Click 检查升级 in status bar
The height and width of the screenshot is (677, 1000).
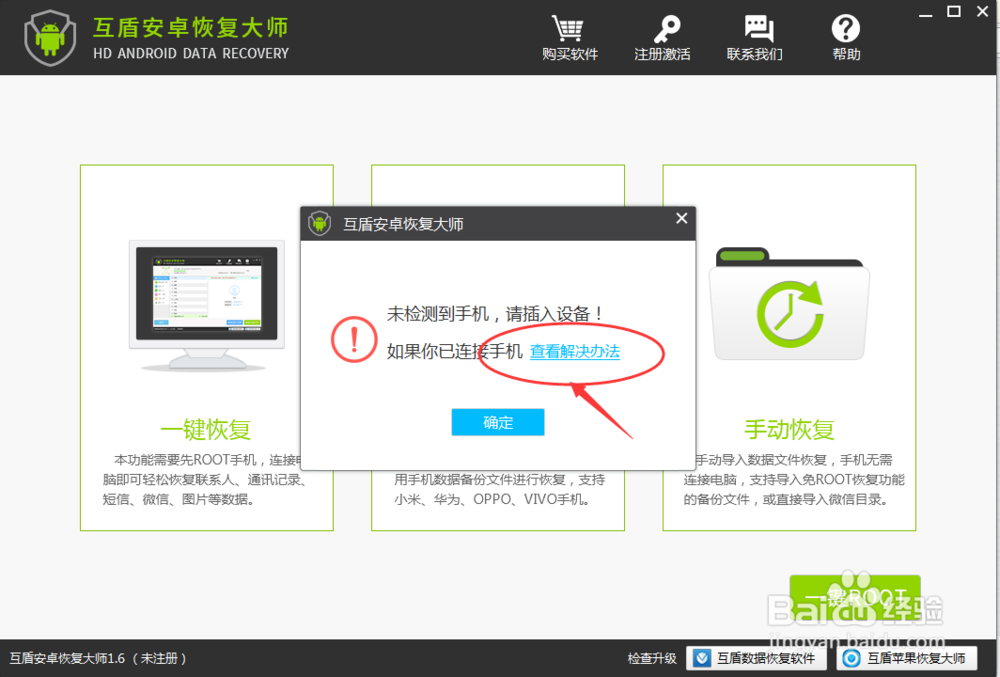tap(652, 659)
